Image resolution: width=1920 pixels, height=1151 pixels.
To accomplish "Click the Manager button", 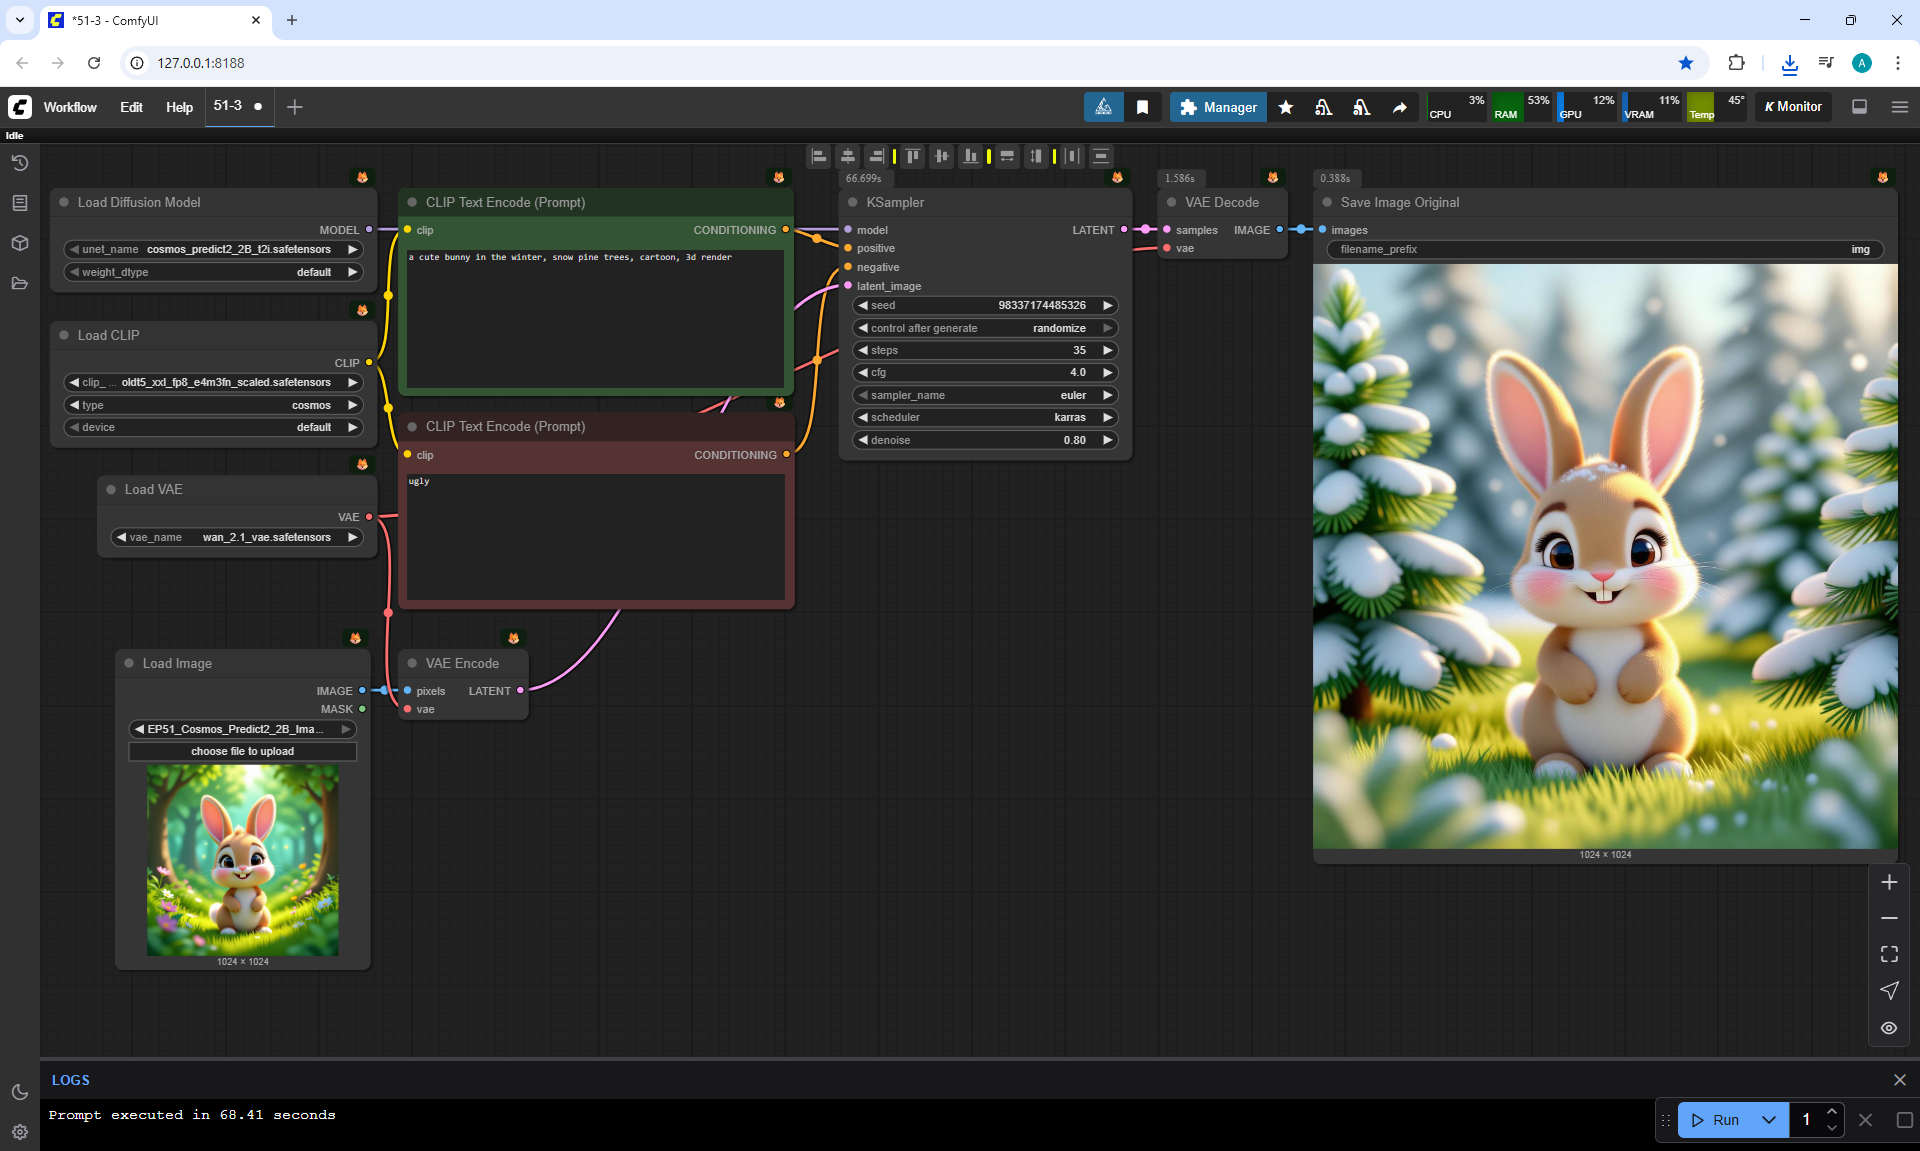I will [1218, 107].
